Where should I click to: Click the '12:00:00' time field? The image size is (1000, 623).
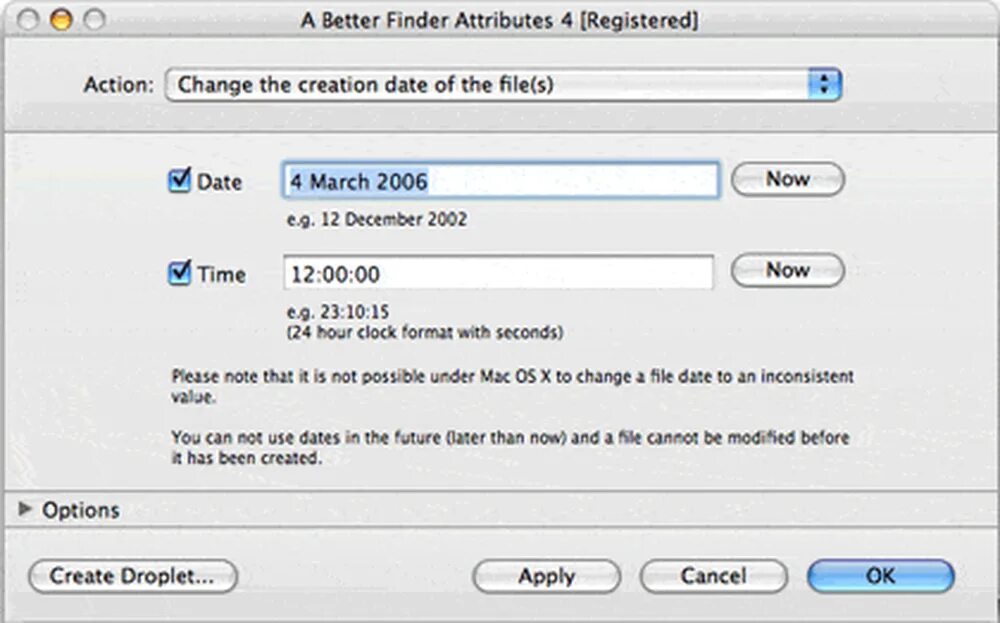coord(498,273)
